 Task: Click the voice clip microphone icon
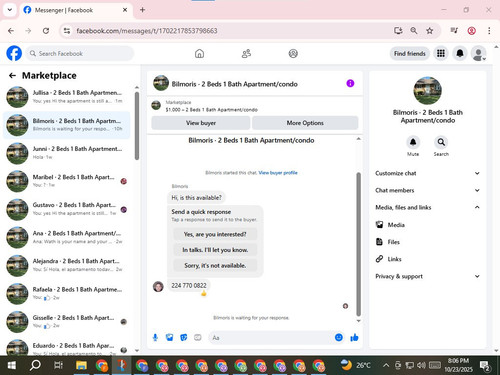[155, 338]
